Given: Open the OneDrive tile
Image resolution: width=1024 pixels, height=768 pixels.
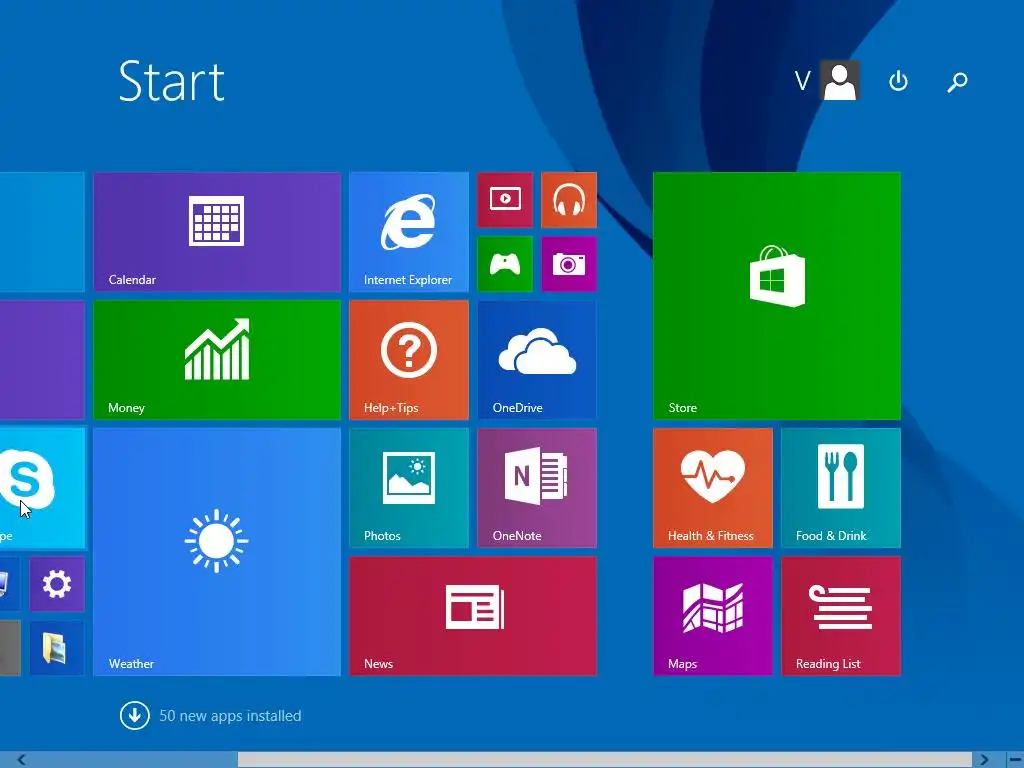Looking at the screenshot, I should pyautogui.click(x=537, y=360).
